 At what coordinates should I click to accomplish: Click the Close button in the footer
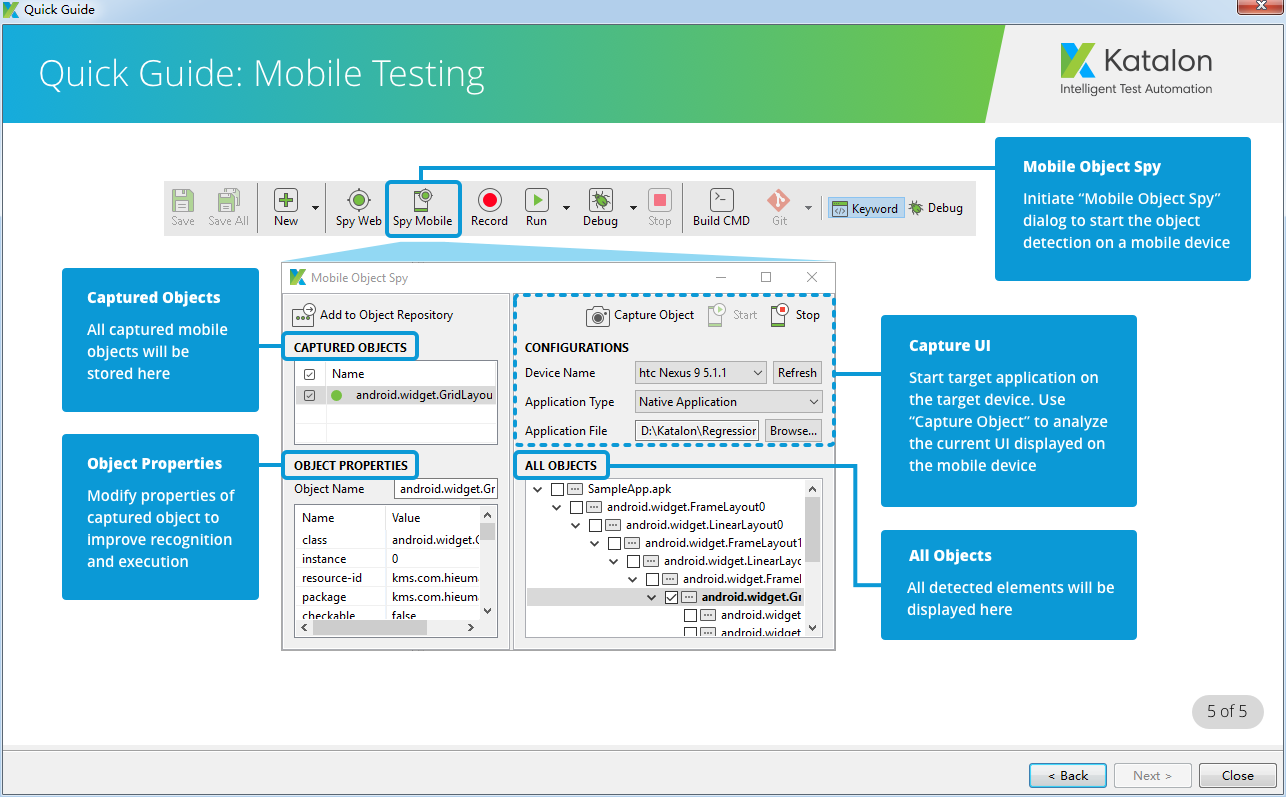(1238, 775)
